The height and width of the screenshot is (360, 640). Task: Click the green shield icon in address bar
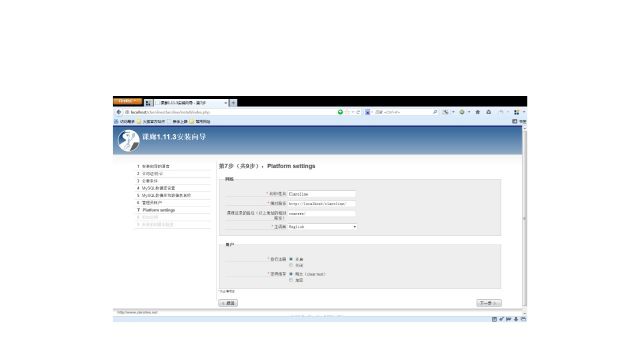pos(340,112)
